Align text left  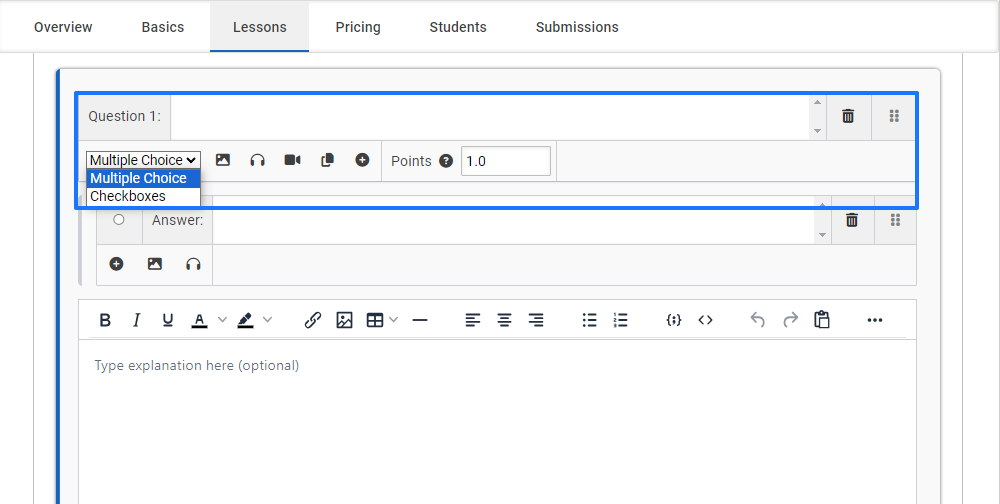(x=473, y=320)
